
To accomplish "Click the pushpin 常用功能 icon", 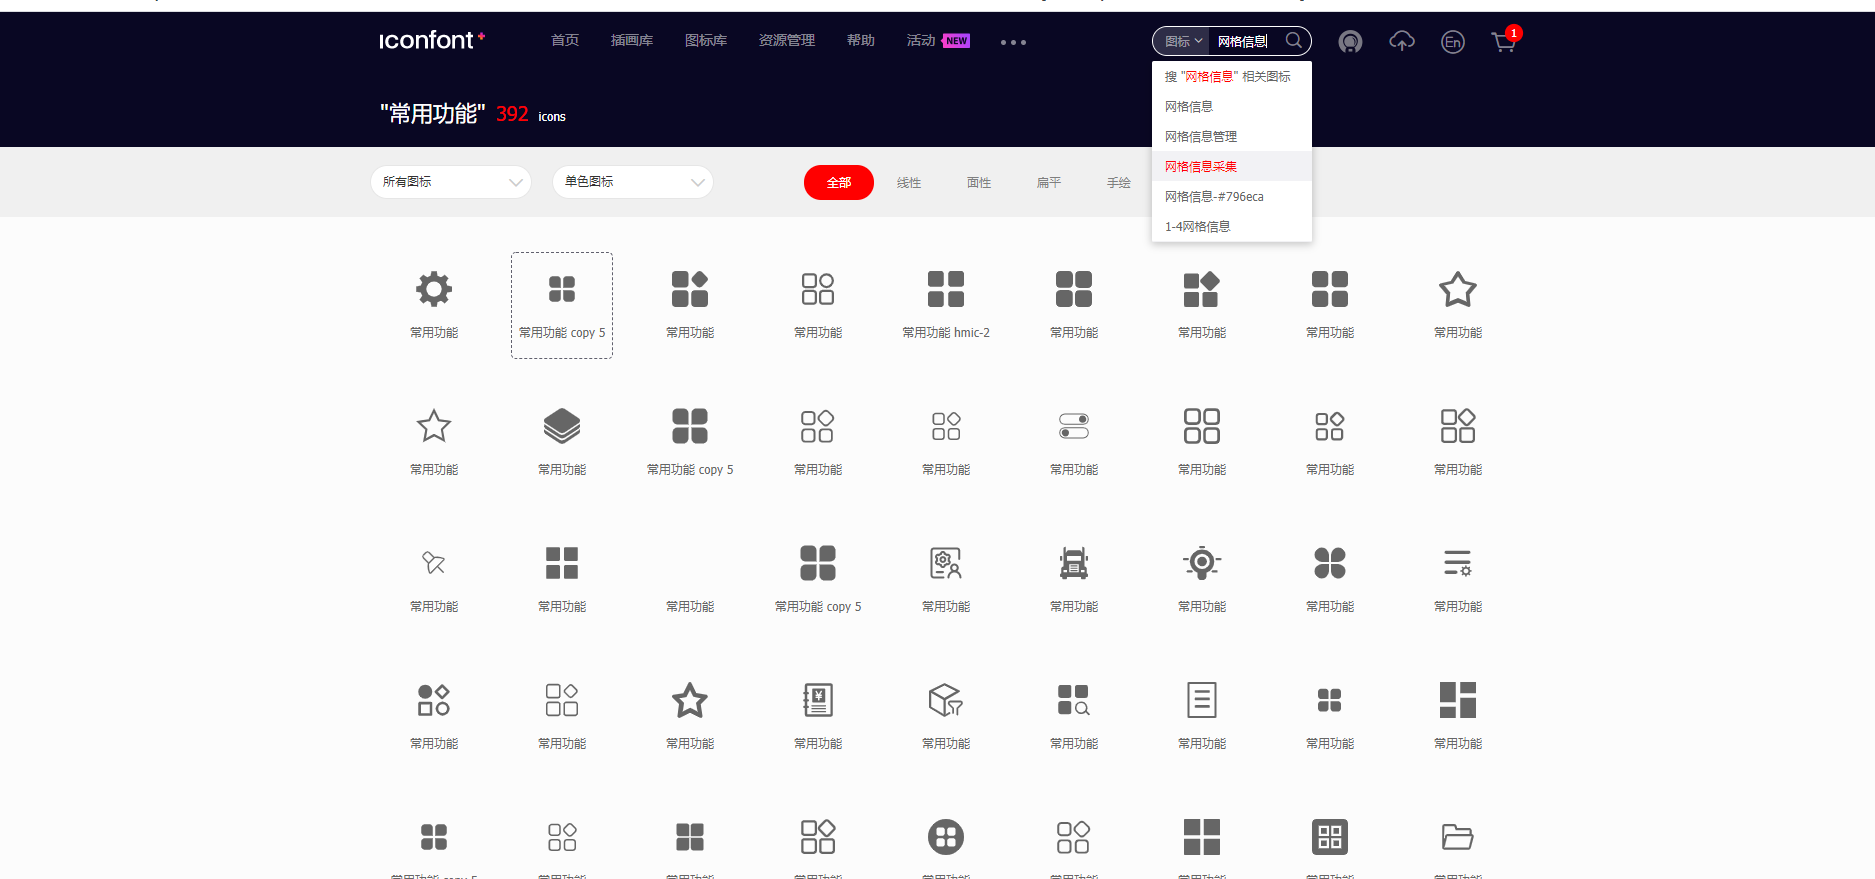I will click(x=434, y=563).
